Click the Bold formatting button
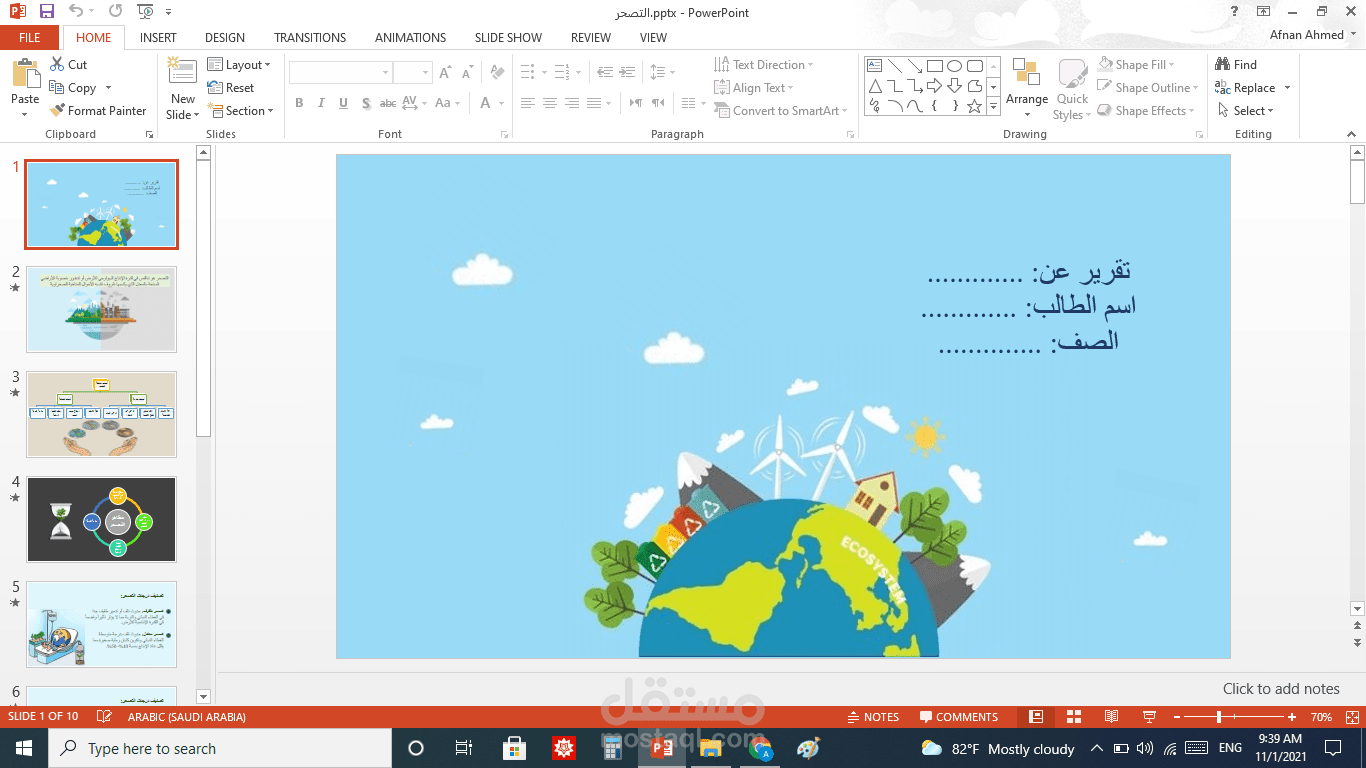Viewport: 1366px width, 768px height. point(299,103)
